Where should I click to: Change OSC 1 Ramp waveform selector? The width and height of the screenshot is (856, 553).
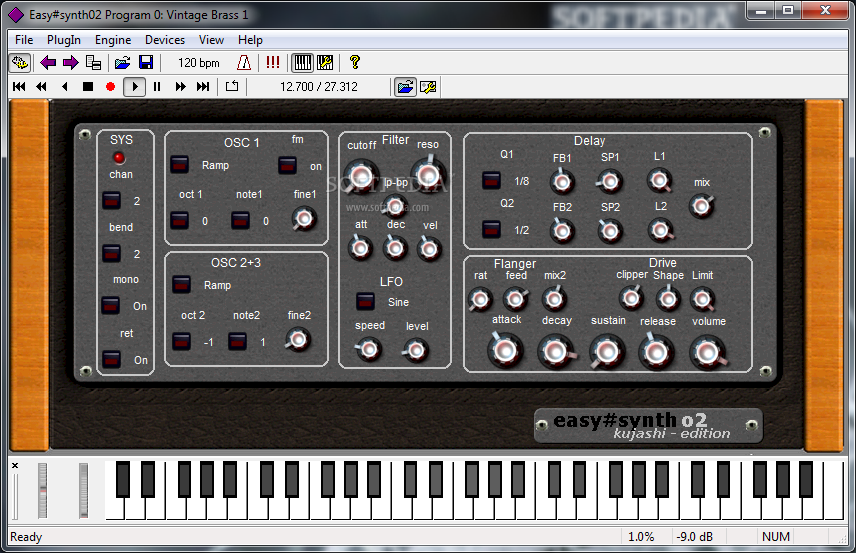click(x=179, y=164)
